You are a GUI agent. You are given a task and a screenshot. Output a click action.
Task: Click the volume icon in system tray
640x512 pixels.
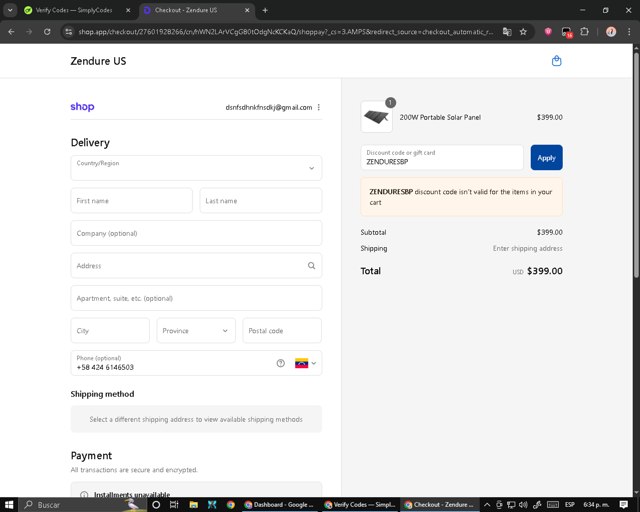(x=523, y=505)
